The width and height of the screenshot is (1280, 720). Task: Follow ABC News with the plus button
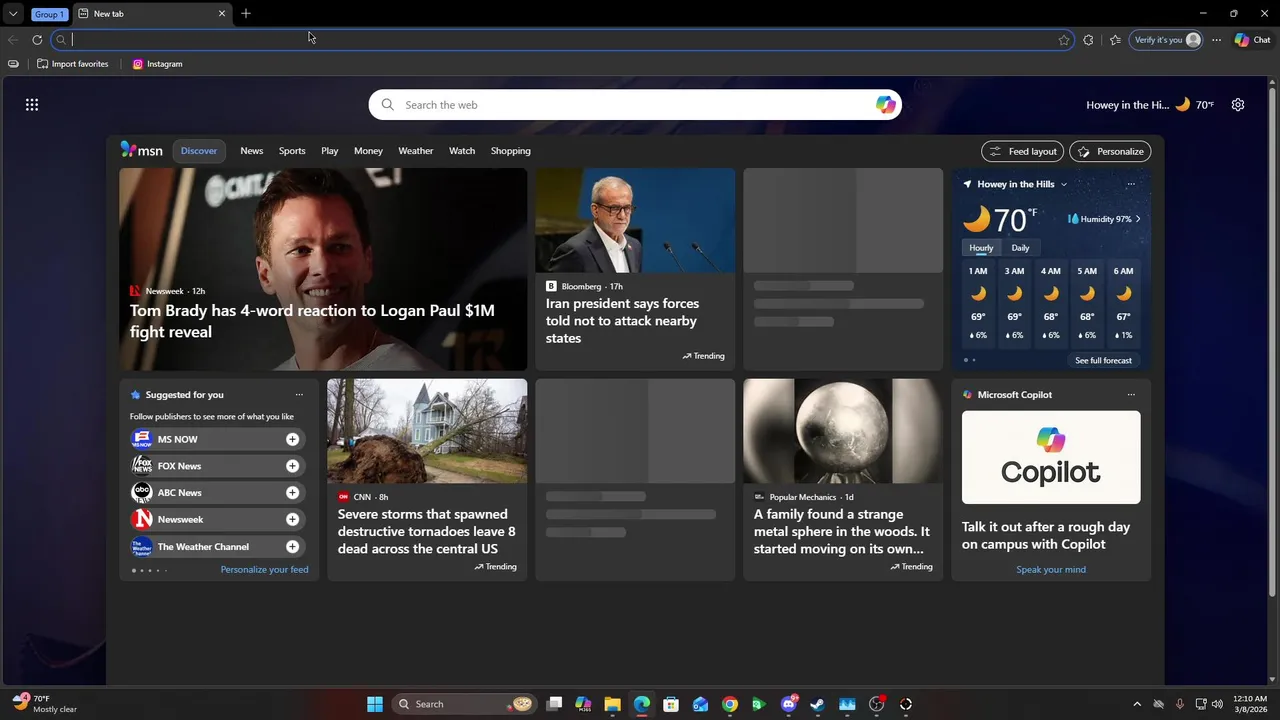292,493
